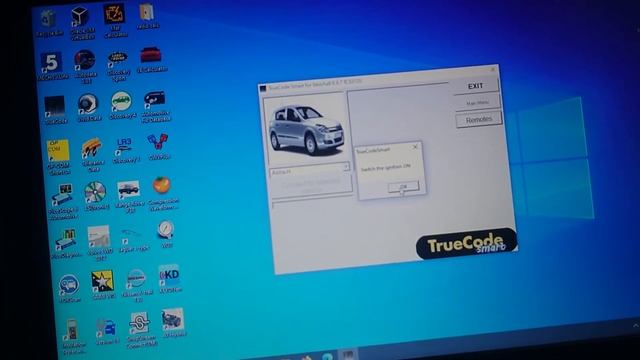Click the Remotes button in TrueCode
Viewport: 640px width, 360px height.
(479, 120)
